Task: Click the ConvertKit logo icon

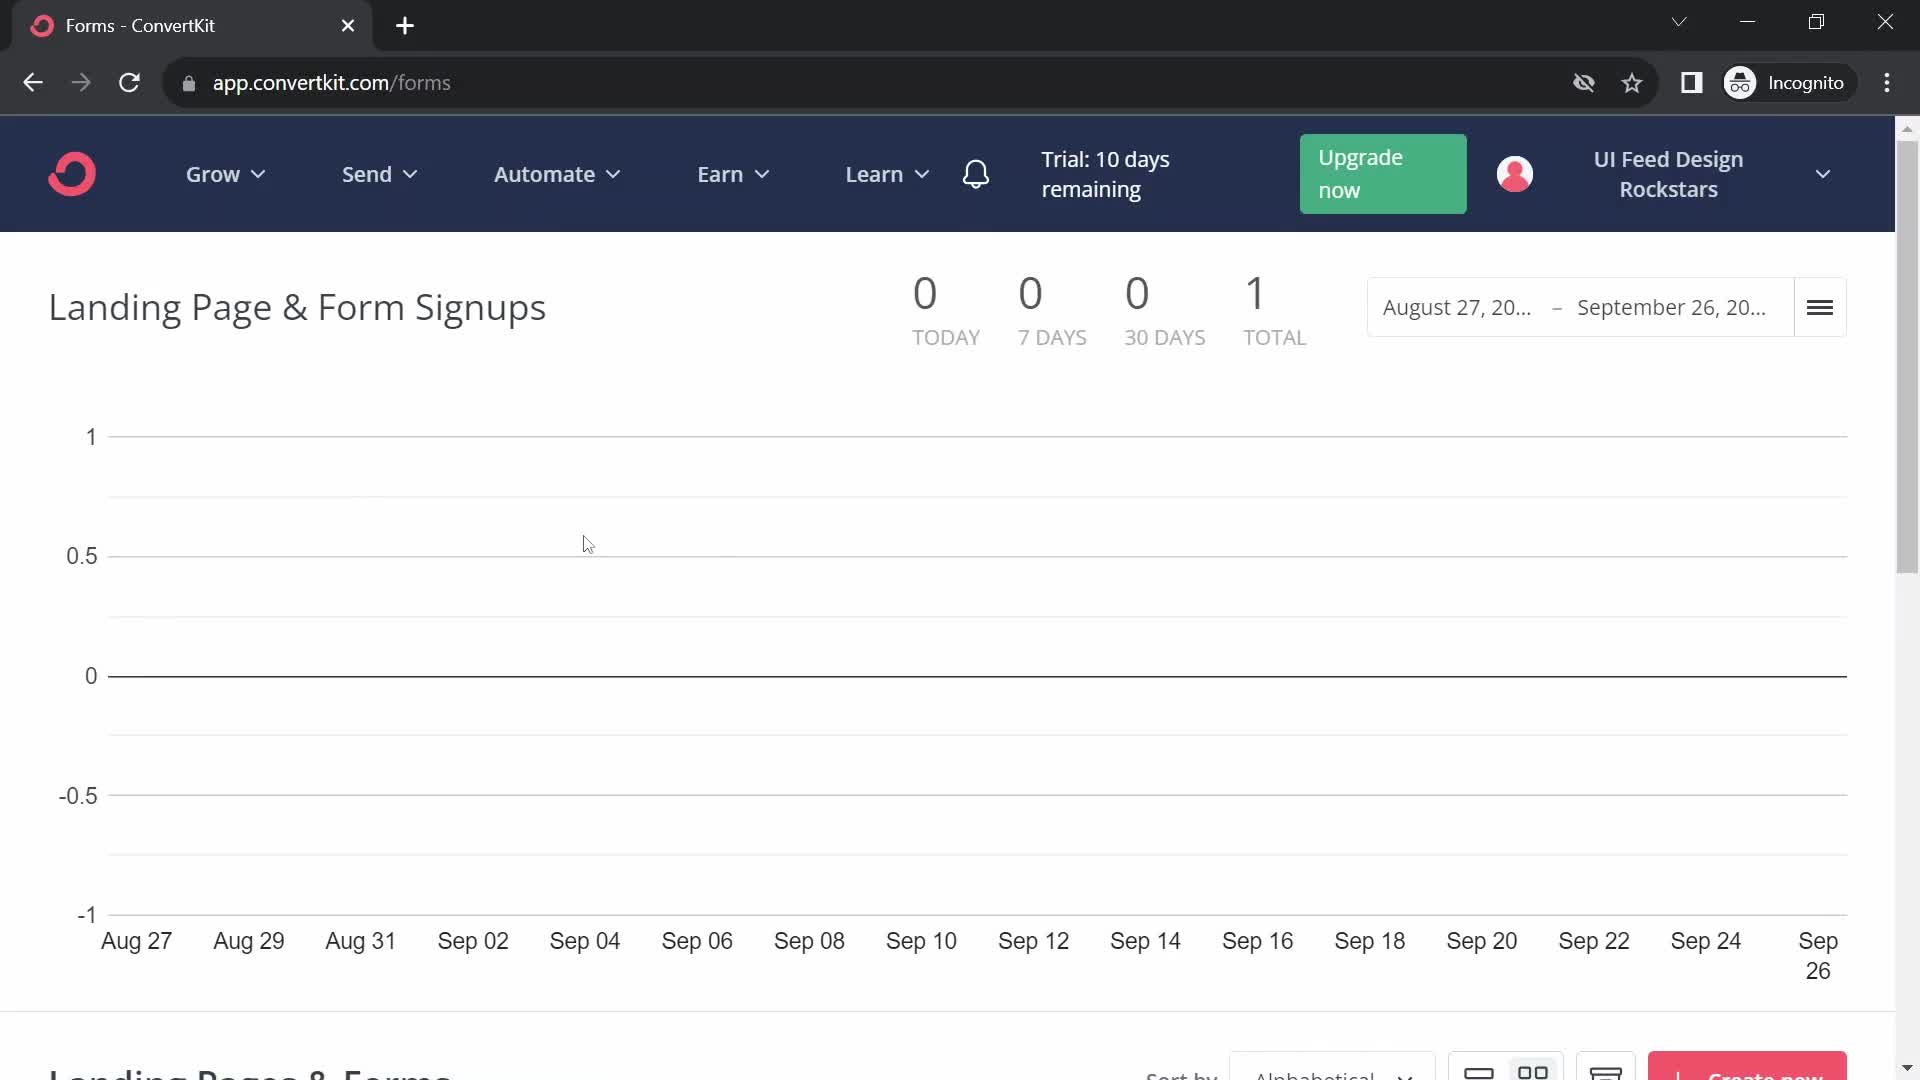Action: pyautogui.click(x=73, y=174)
